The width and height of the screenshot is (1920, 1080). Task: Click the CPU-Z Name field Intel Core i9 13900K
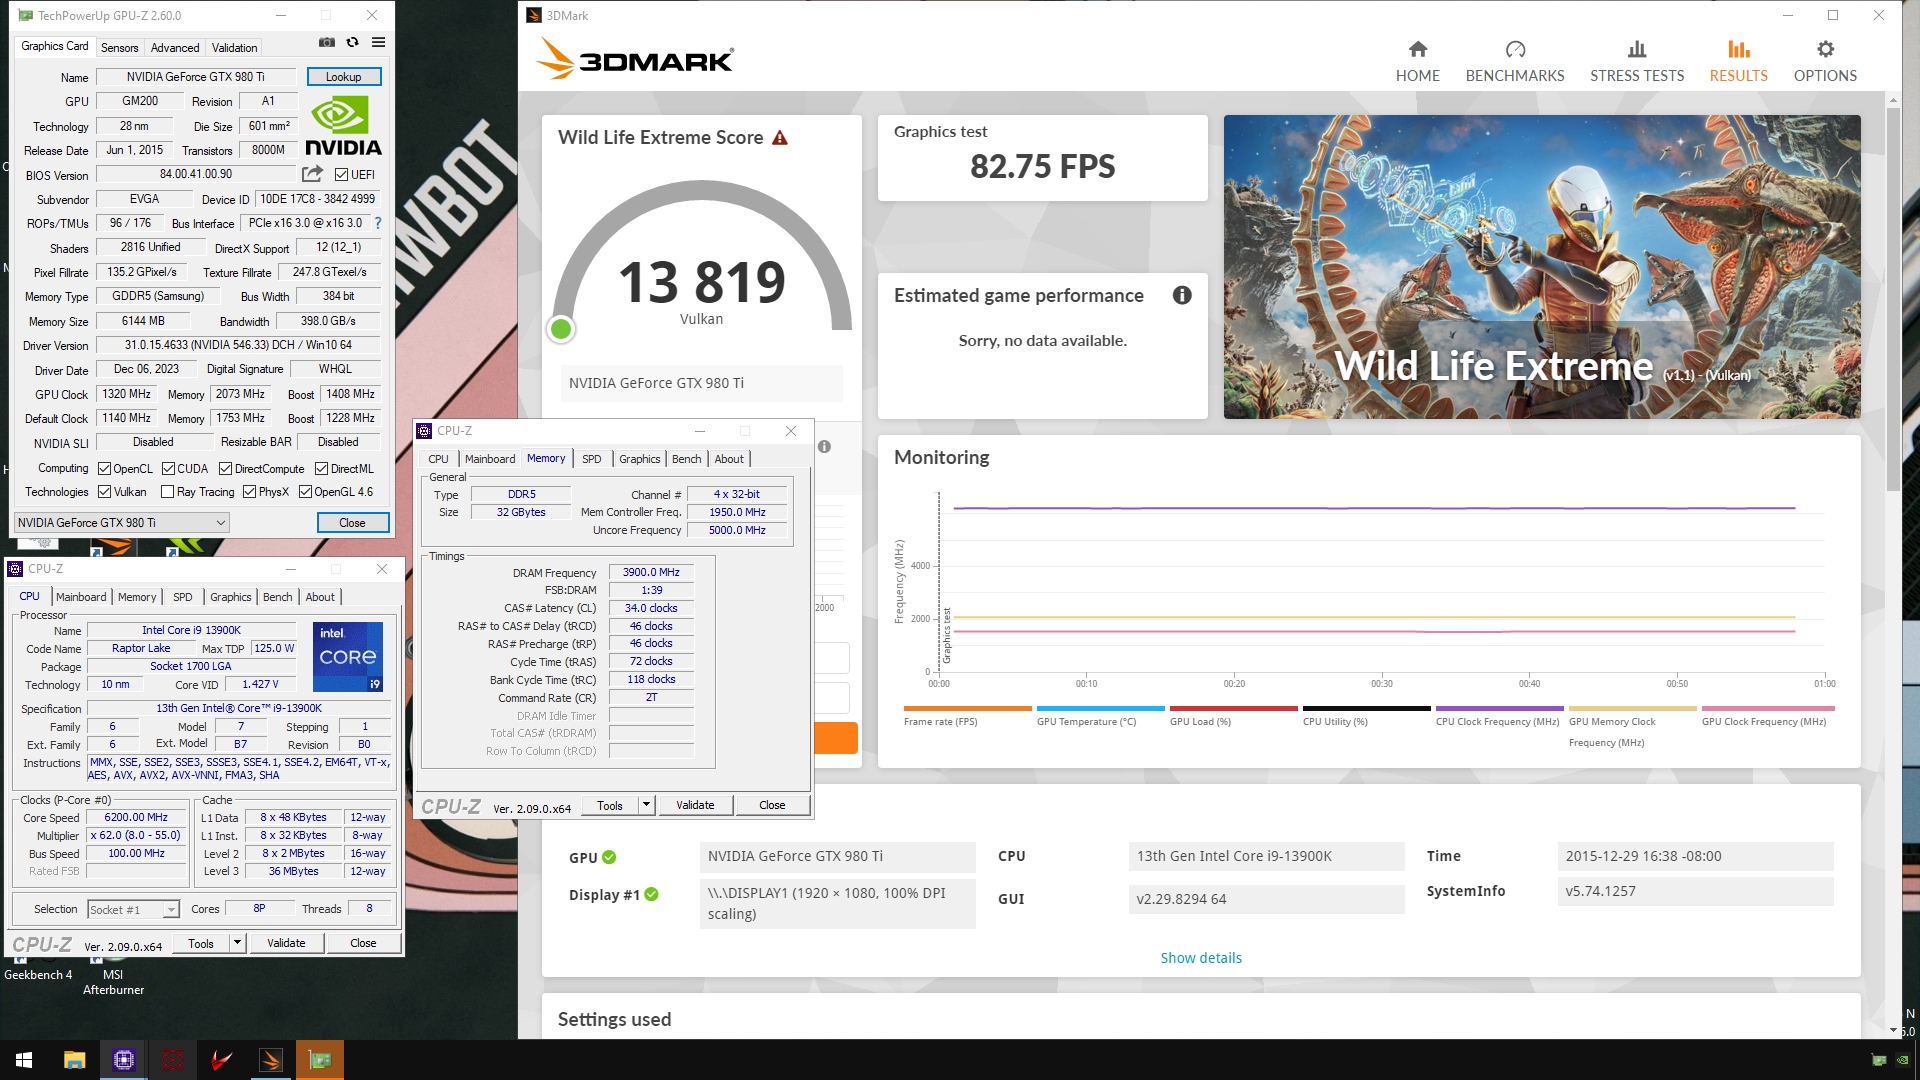pos(192,630)
